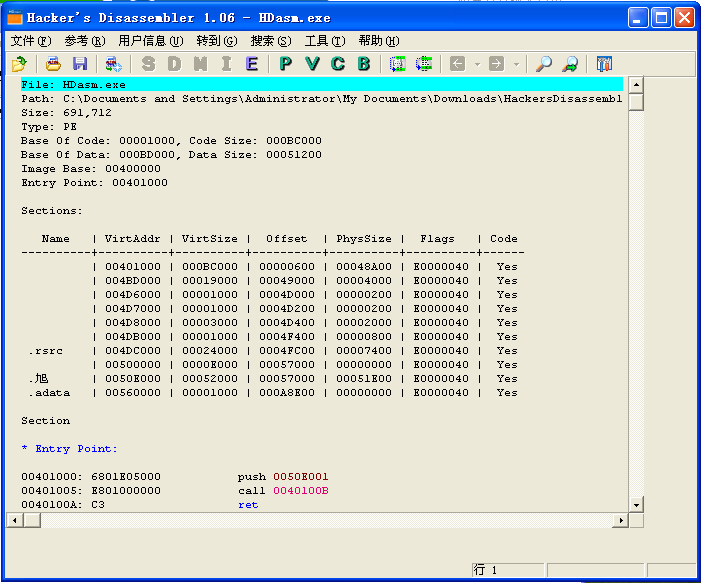Screen dimensions: 701x583
Task: Click the 'Entry Point: 00401000' line
Action: pyautogui.click(x=94, y=182)
